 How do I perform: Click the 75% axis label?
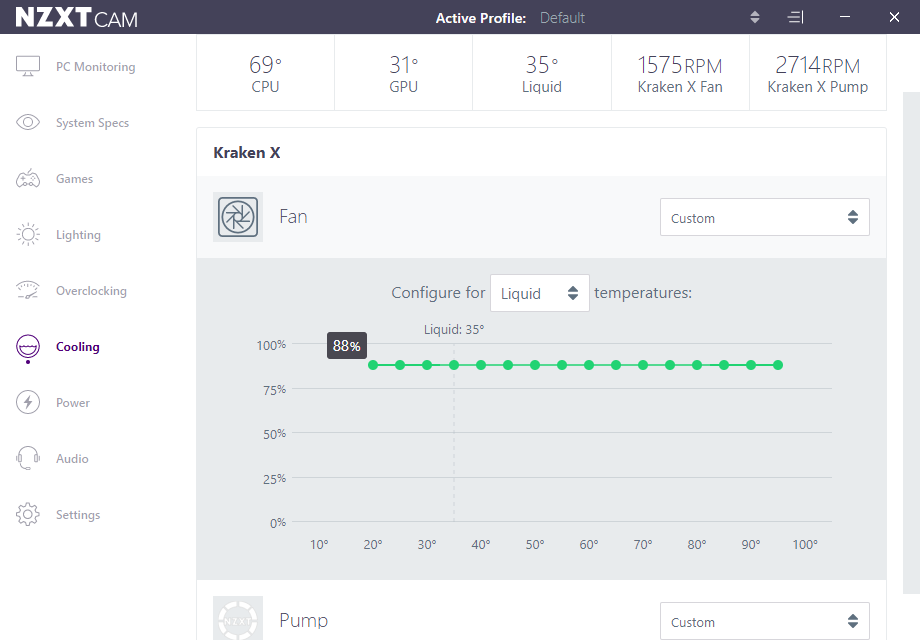(275, 390)
